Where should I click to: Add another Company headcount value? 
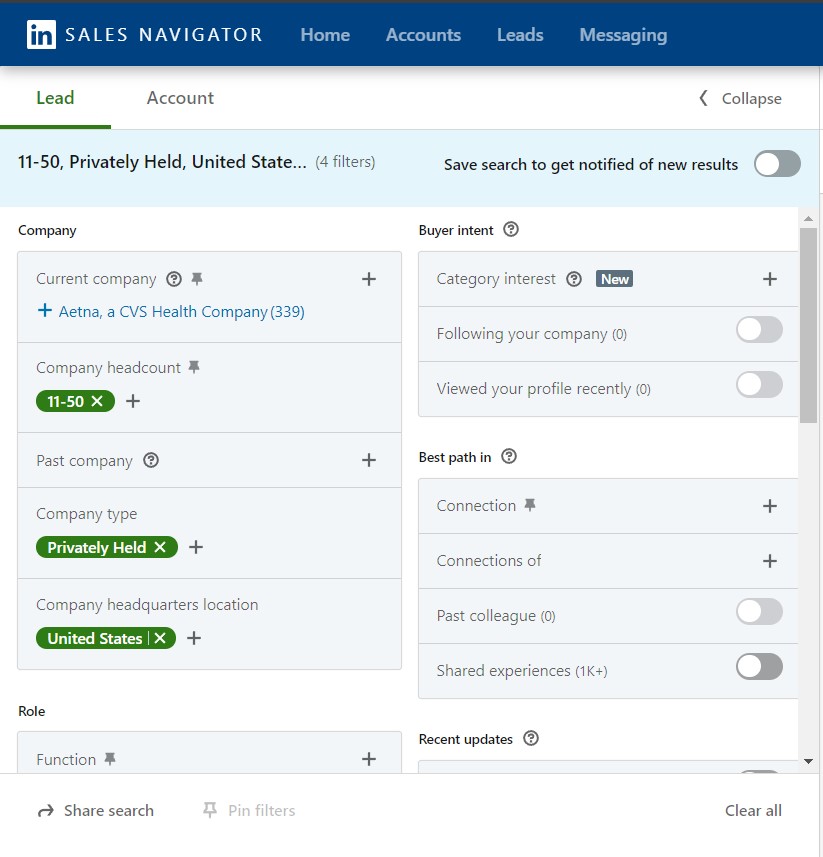pos(133,401)
